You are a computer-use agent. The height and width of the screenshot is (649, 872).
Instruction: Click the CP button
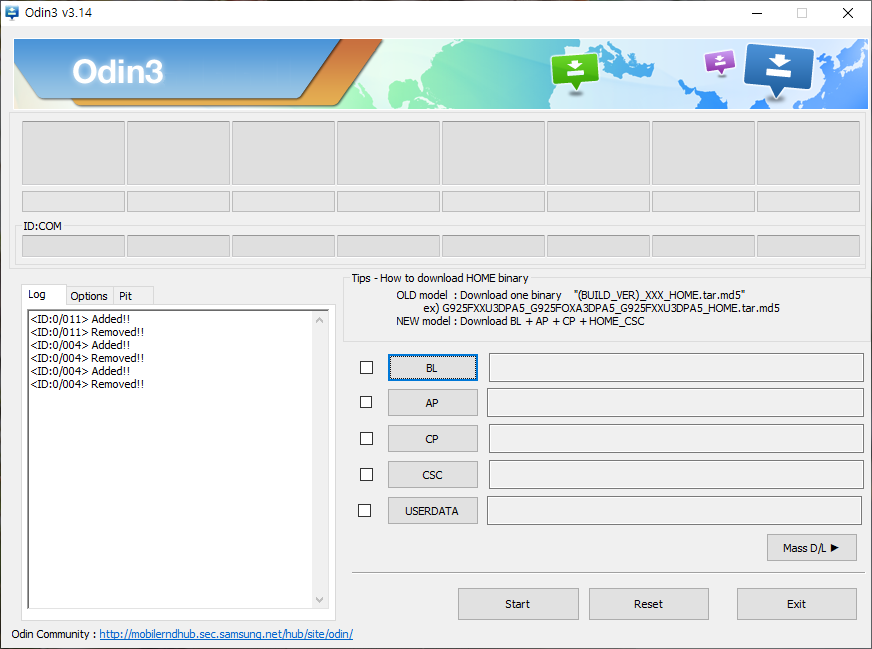pyautogui.click(x=433, y=439)
